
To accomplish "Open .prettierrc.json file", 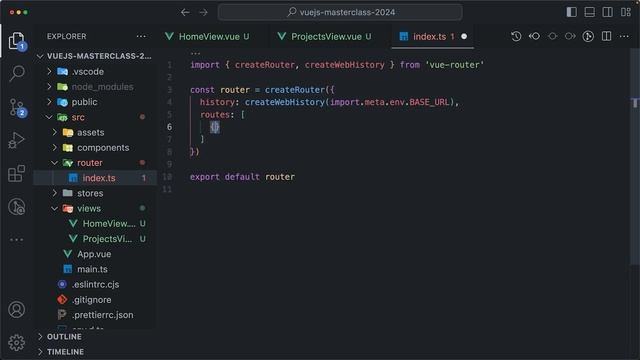I will point(95,315).
